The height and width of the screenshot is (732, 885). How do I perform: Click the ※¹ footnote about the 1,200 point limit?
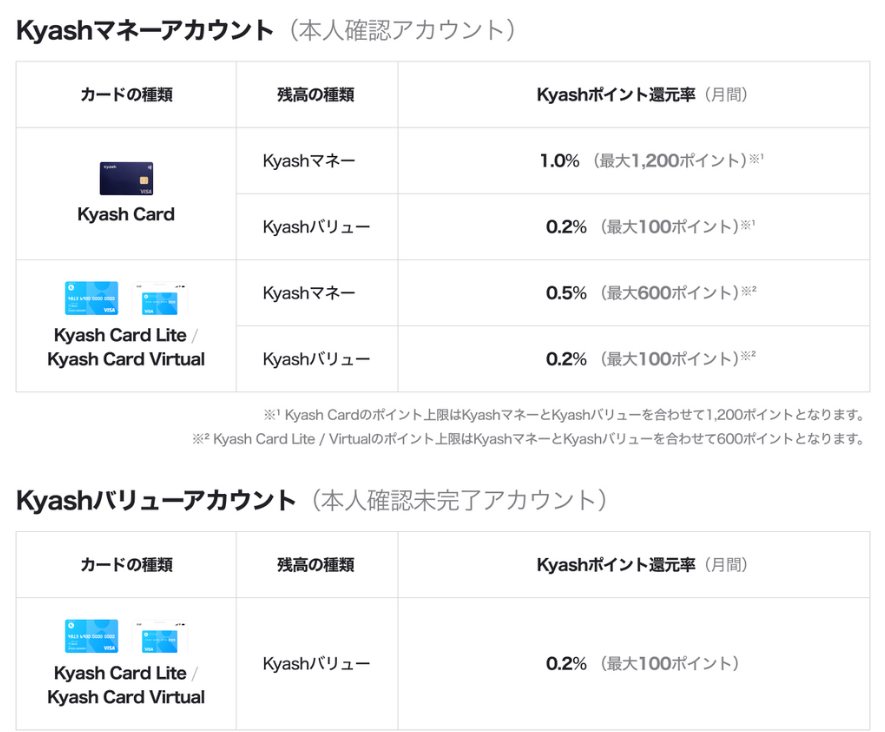click(x=563, y=414)
